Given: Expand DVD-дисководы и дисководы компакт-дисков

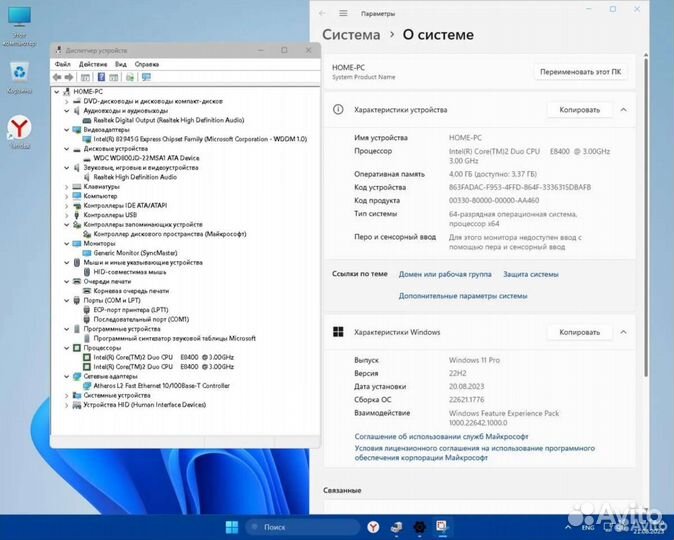Looking at the screenshot, I should (x=66, y=101).
